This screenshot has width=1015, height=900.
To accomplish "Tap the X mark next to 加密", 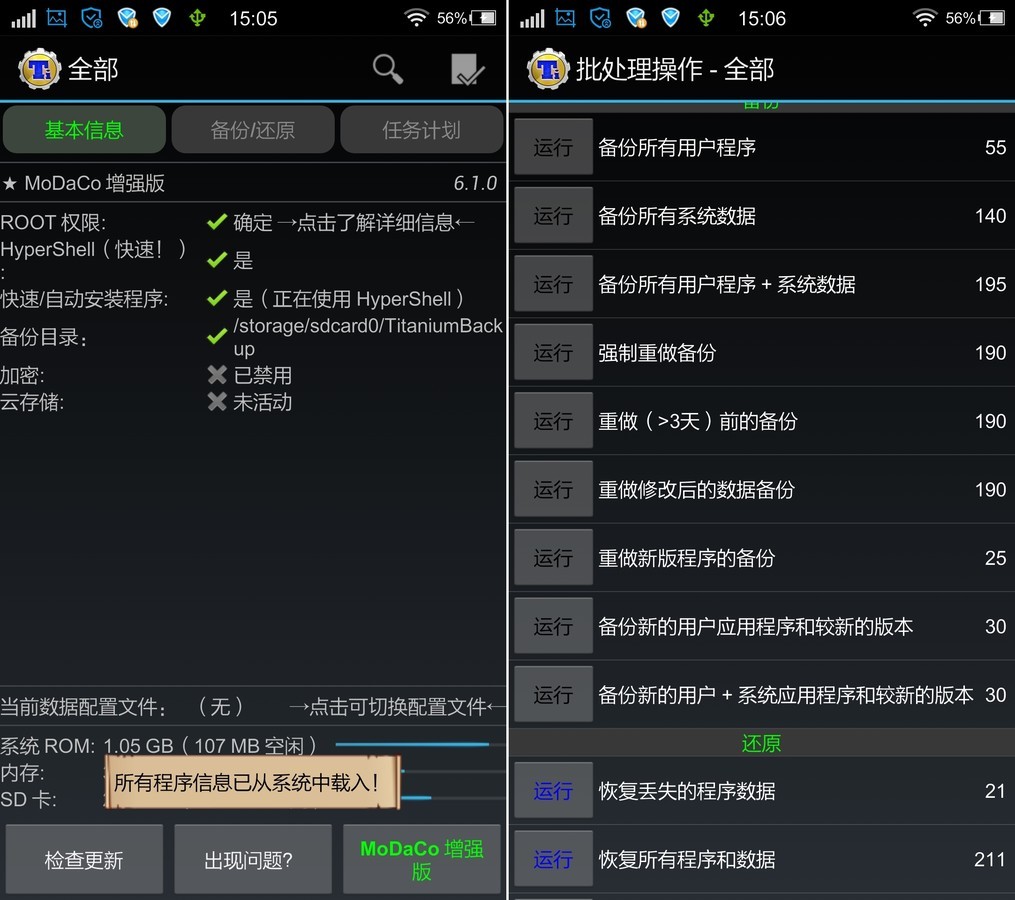I will [217, 375].
